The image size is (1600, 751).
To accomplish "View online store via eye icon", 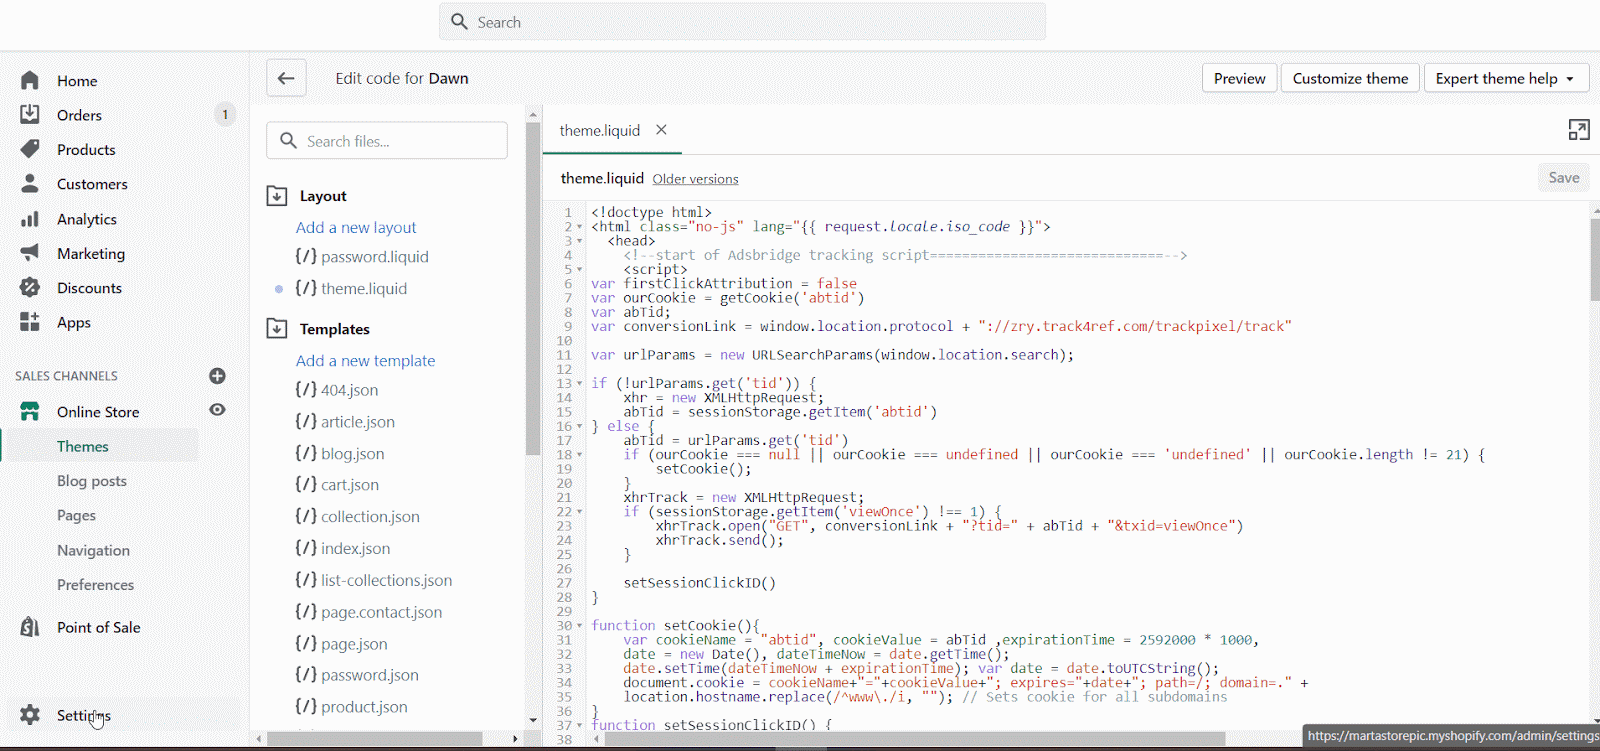I will 217,410.
